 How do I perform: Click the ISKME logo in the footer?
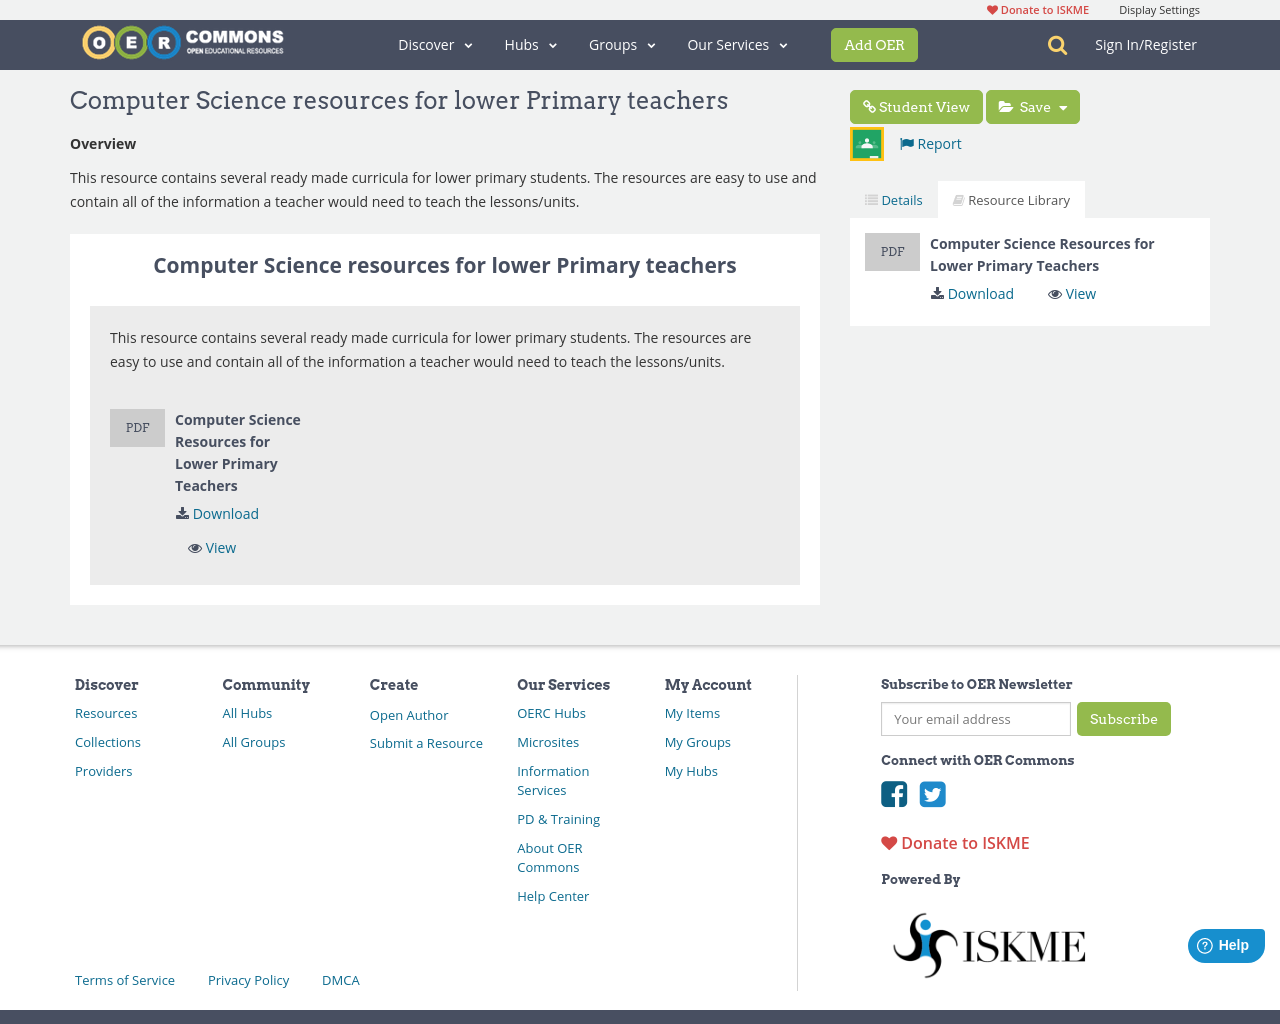pos(988,943)
